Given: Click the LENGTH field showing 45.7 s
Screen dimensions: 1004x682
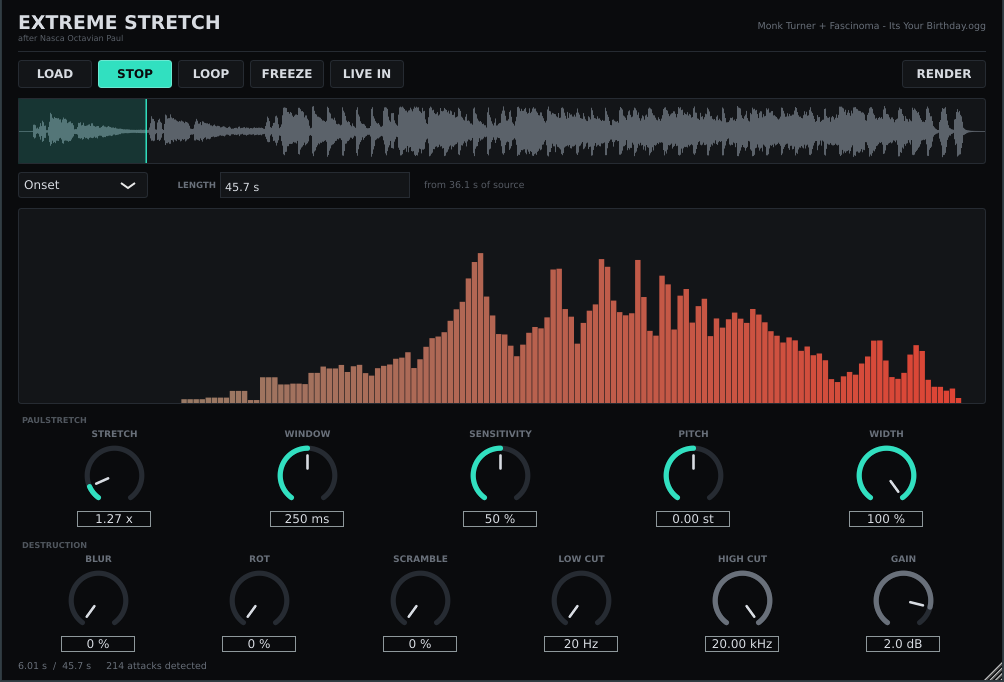Looking at the screenshot, I should (314, 185).
